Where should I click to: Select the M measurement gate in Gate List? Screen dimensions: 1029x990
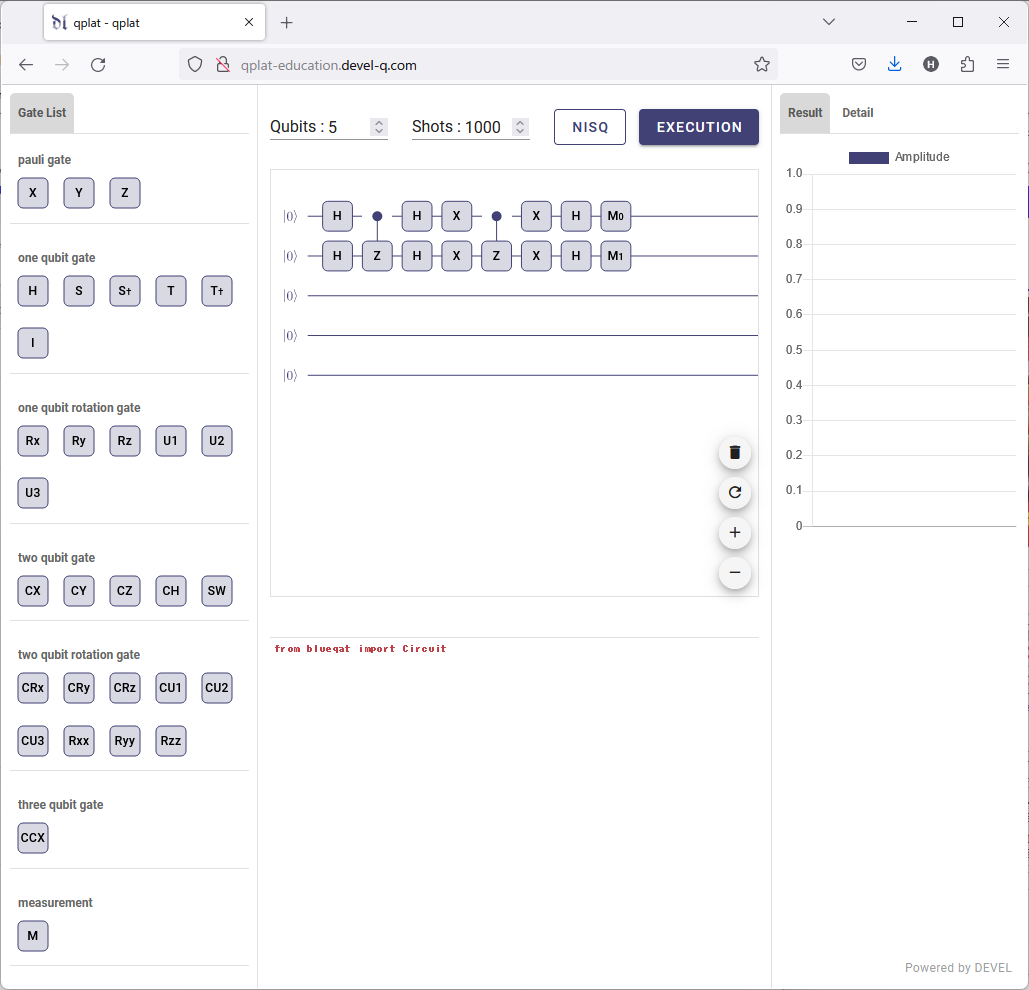pyautogui.click(x=33, y=936)
